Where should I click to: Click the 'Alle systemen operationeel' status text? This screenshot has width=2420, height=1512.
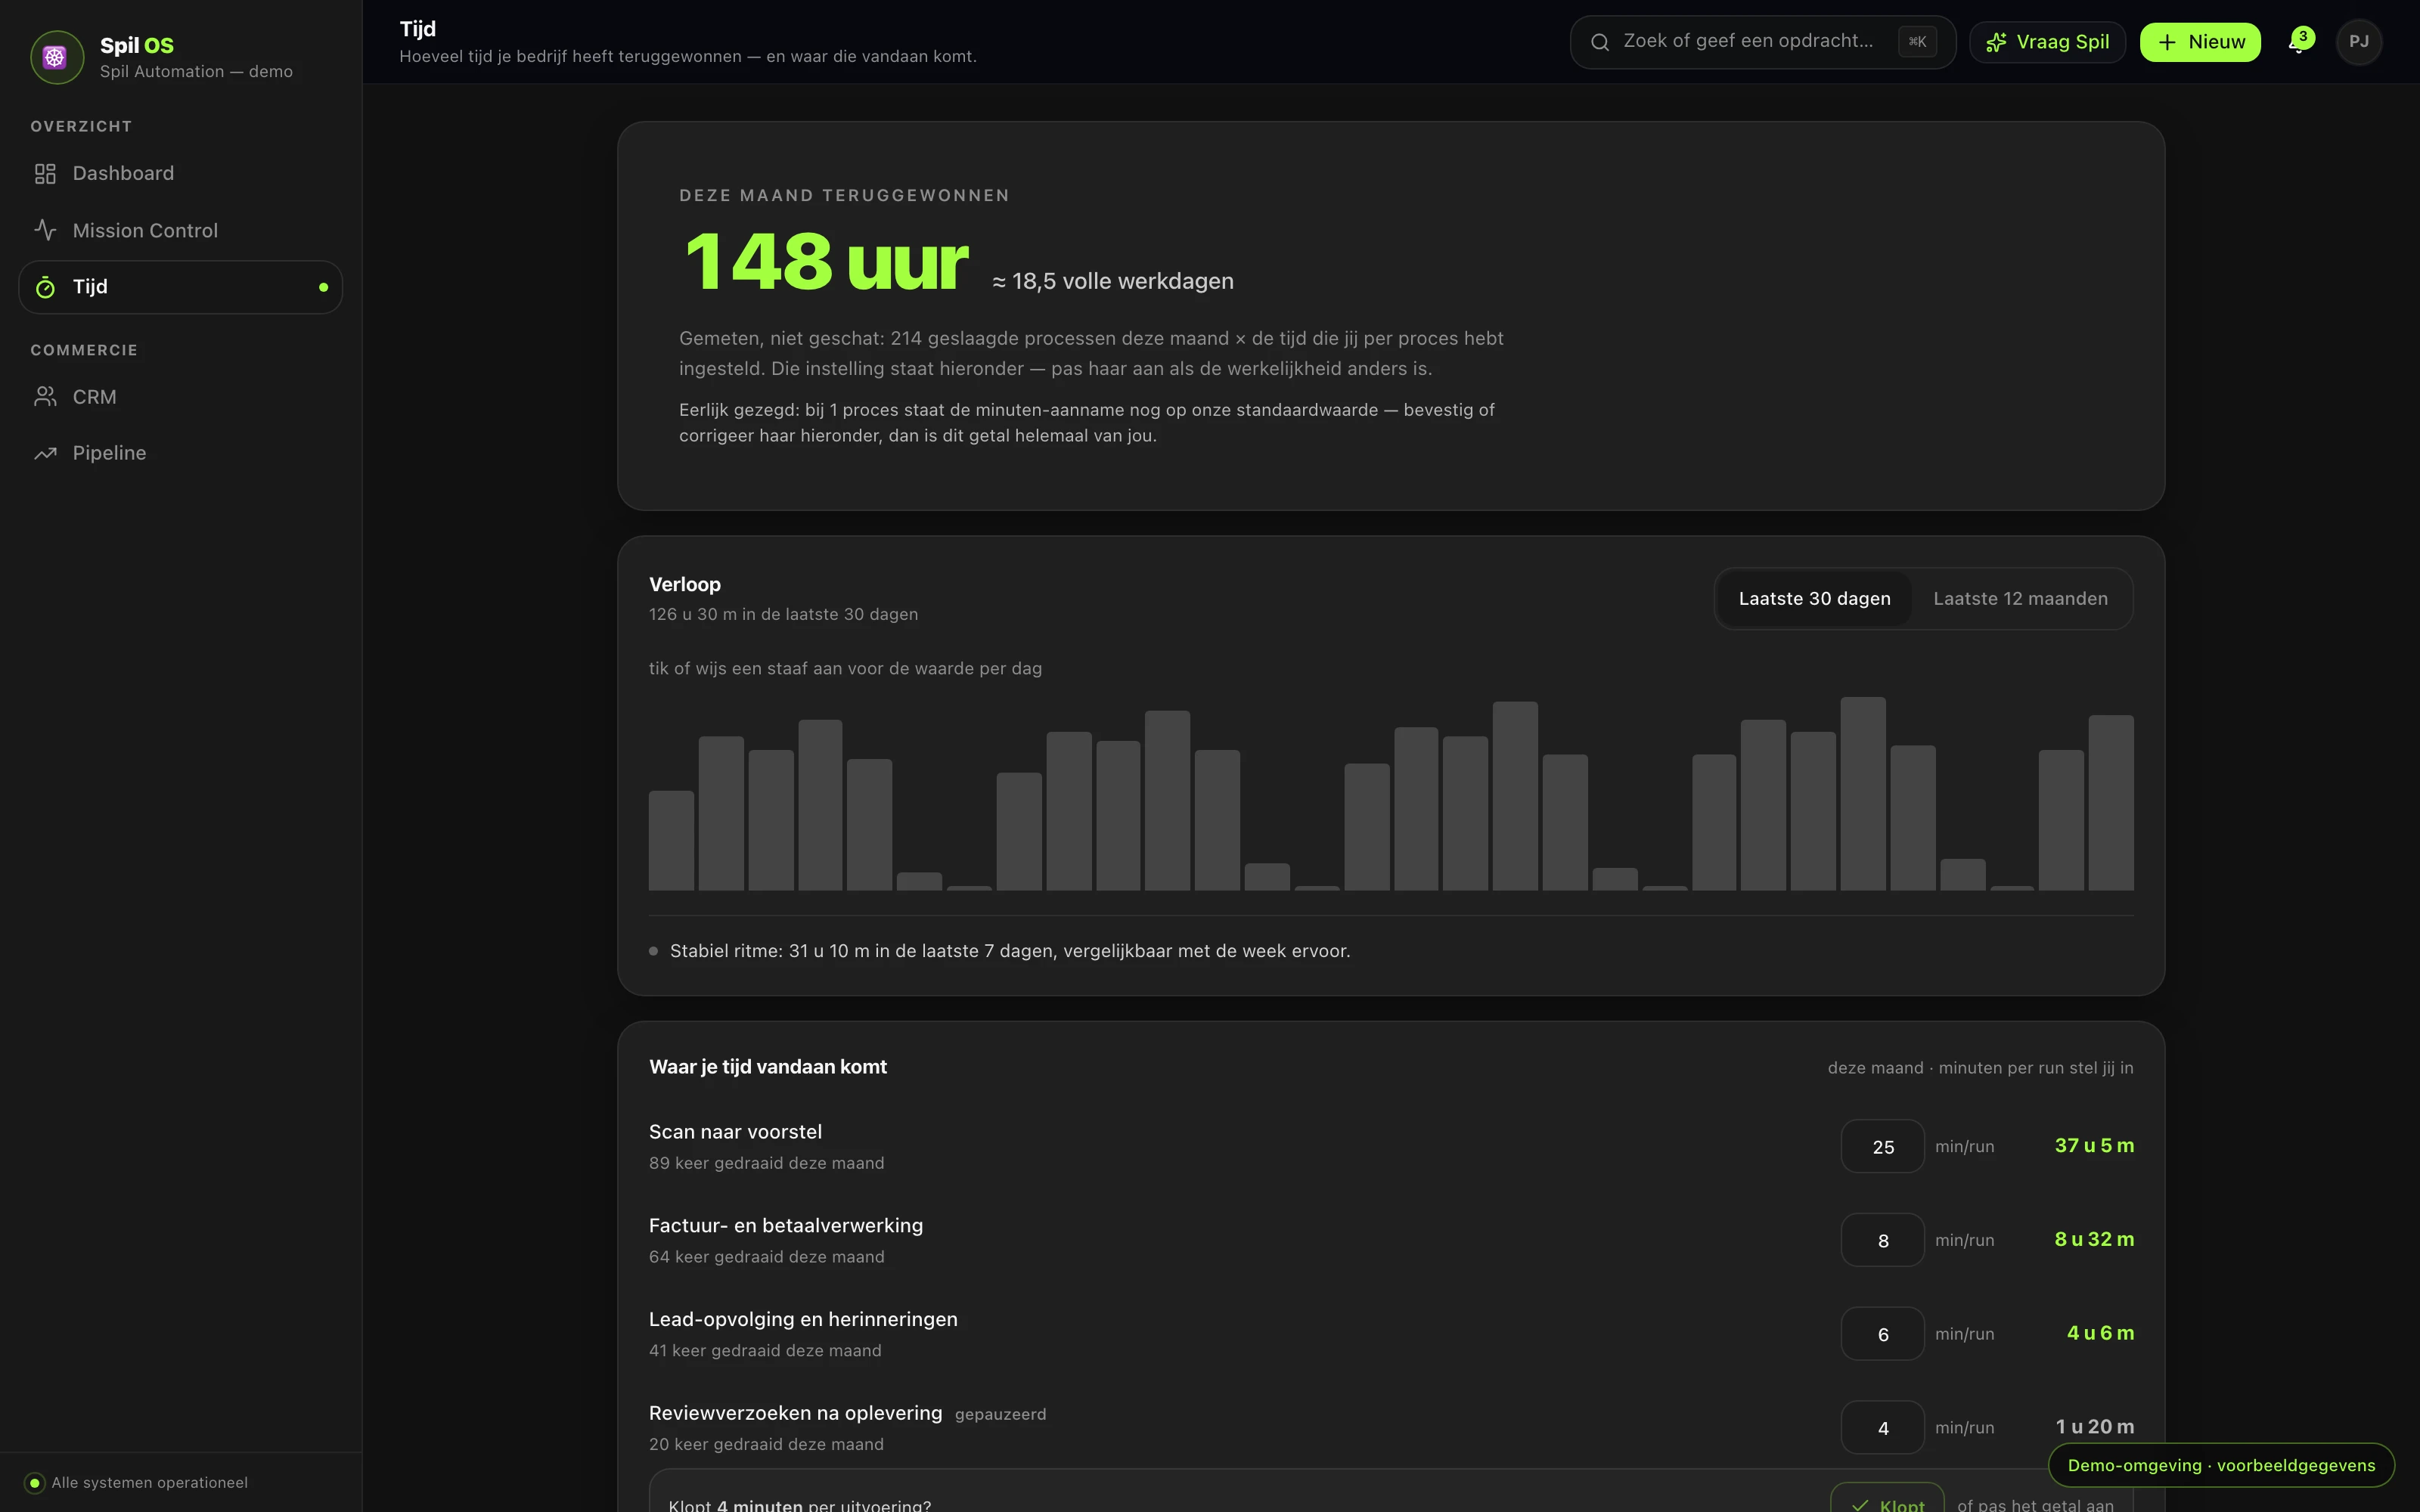150,1483
